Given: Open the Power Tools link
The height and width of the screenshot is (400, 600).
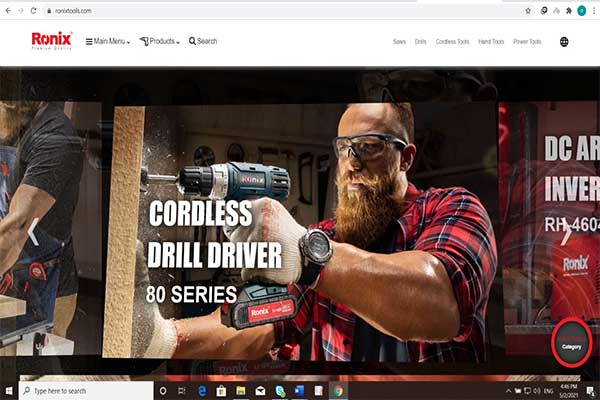Looking at the screenshot, I should point(527,41).
